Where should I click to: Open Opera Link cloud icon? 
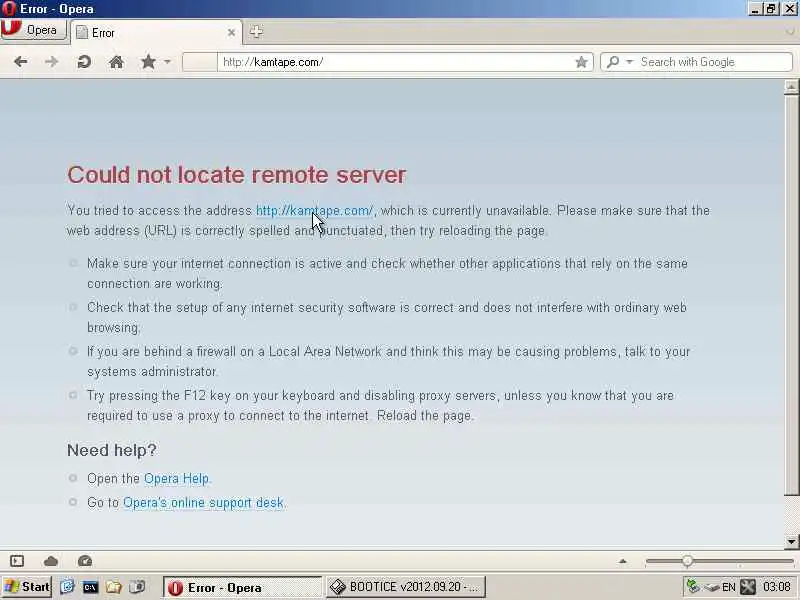pos(51,561)
